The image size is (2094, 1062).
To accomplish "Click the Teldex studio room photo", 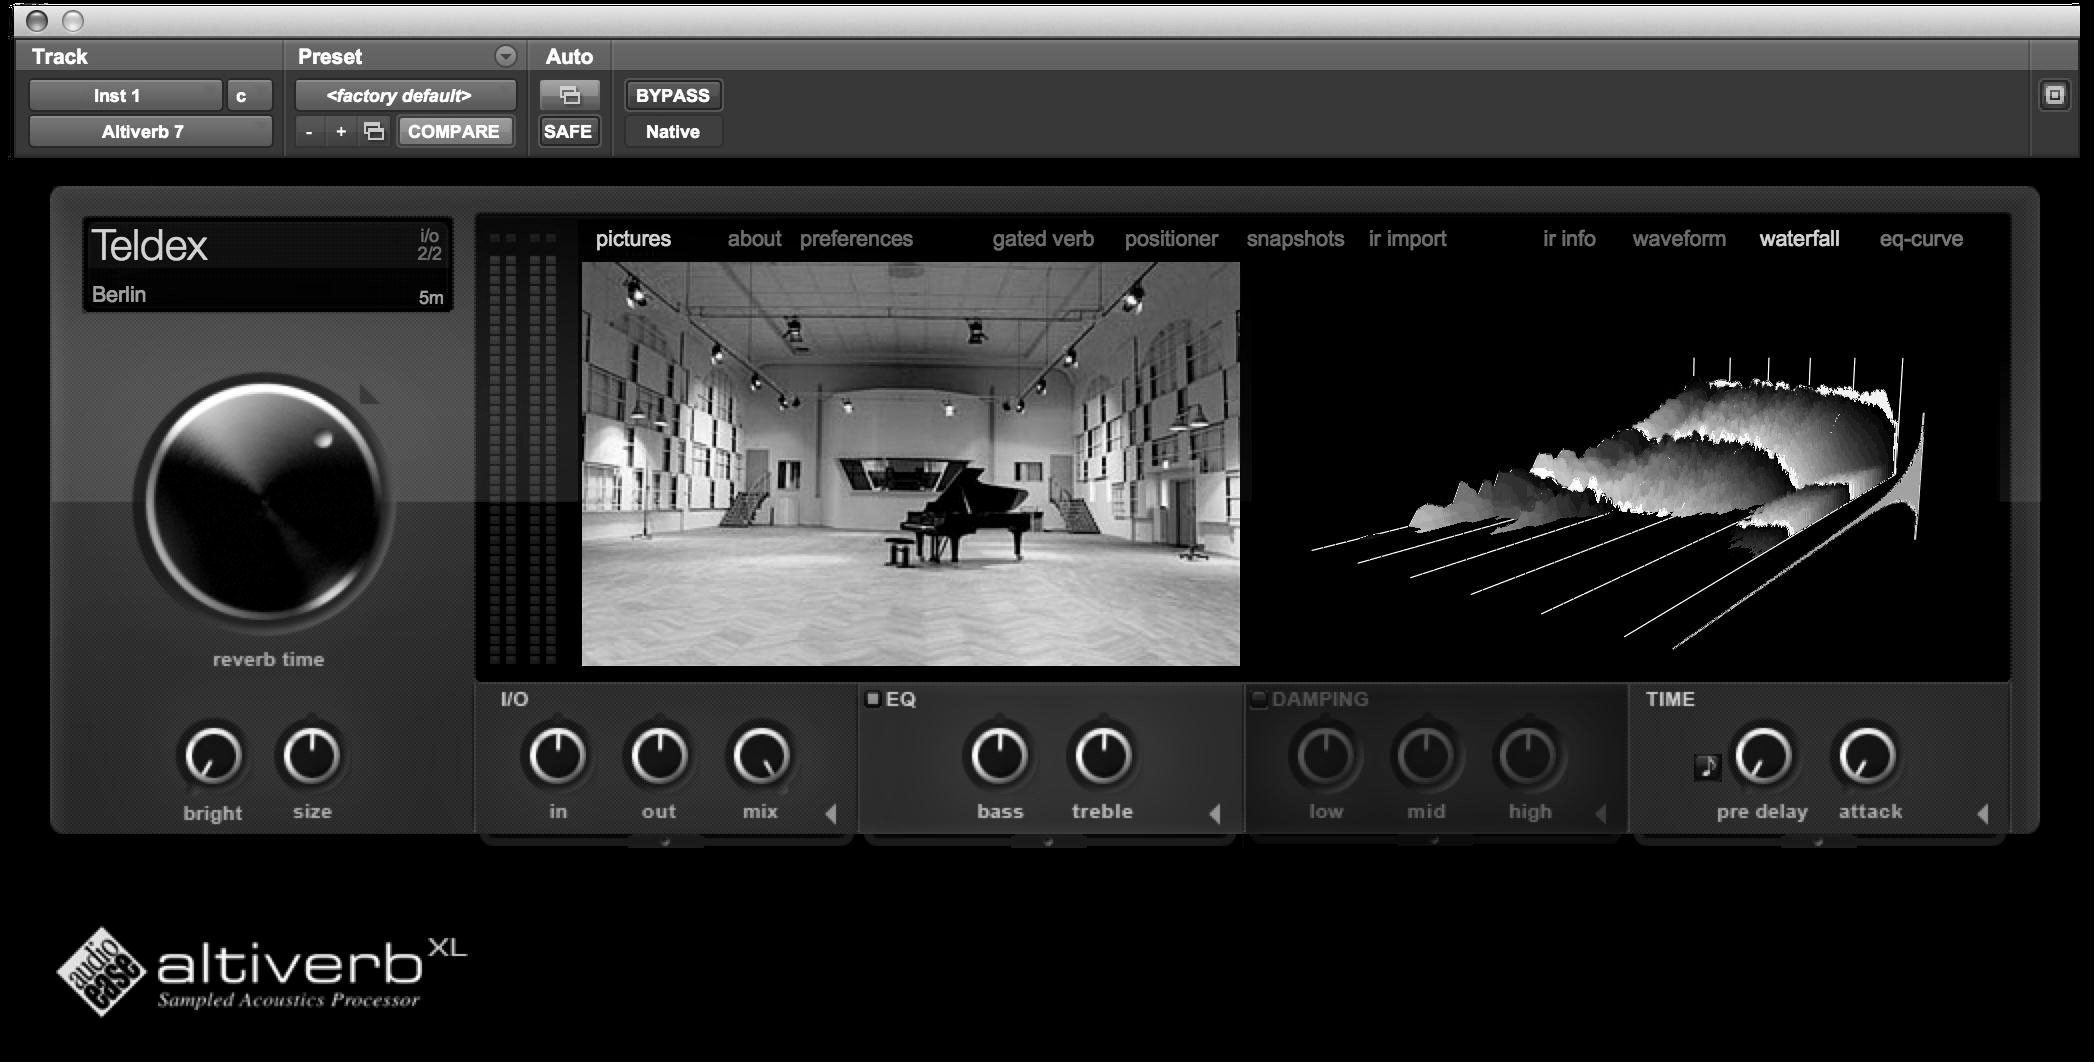I will click(911, 464).
